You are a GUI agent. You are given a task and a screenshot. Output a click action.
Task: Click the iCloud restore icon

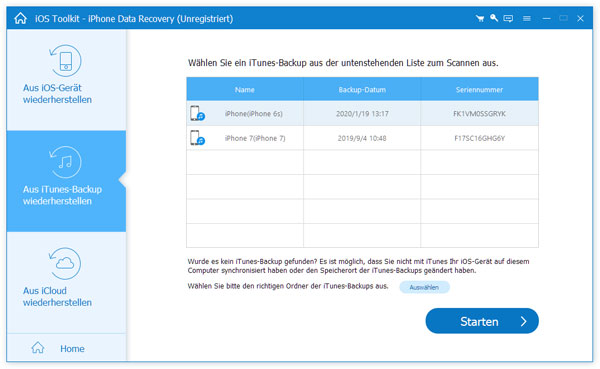pyautogui.click(x=65, y=263)
